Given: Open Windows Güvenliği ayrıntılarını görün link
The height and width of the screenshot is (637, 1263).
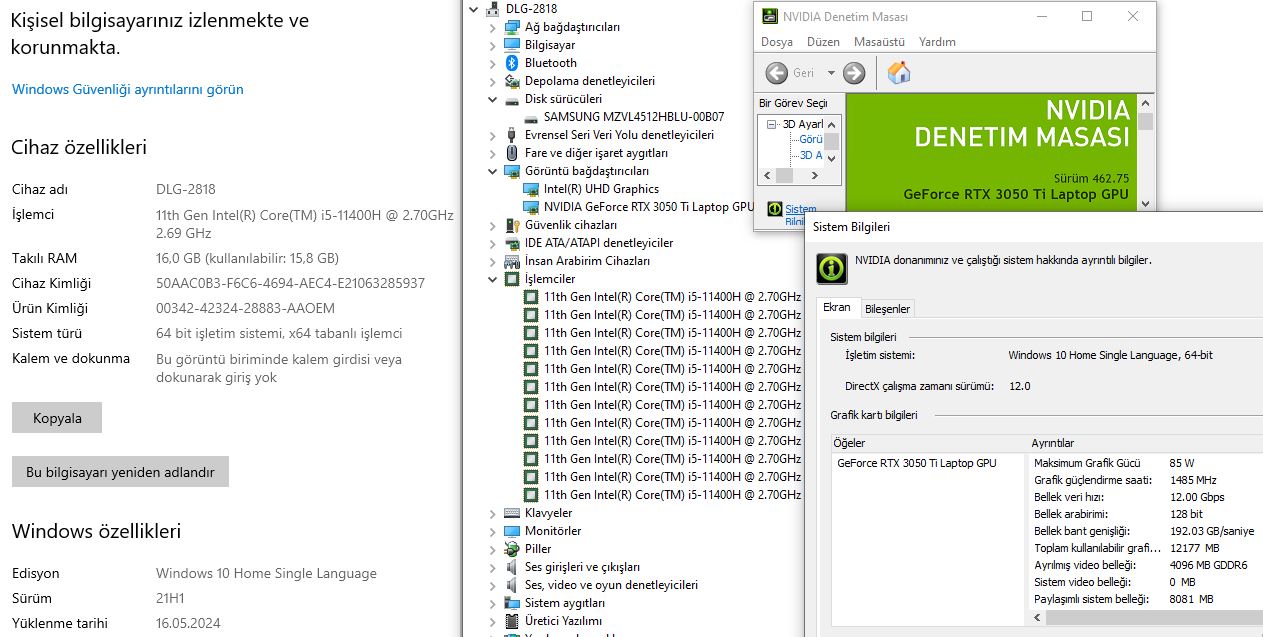Looking at the screenshot, I should 127,89.
